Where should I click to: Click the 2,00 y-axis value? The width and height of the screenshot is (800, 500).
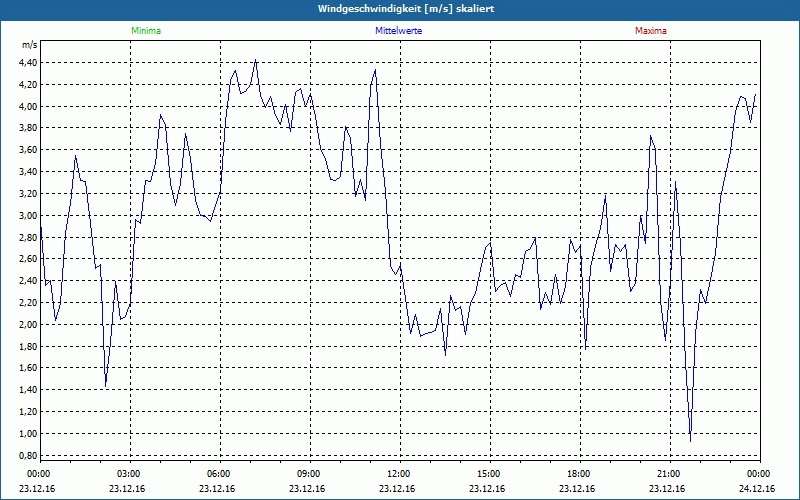(29, 325)
